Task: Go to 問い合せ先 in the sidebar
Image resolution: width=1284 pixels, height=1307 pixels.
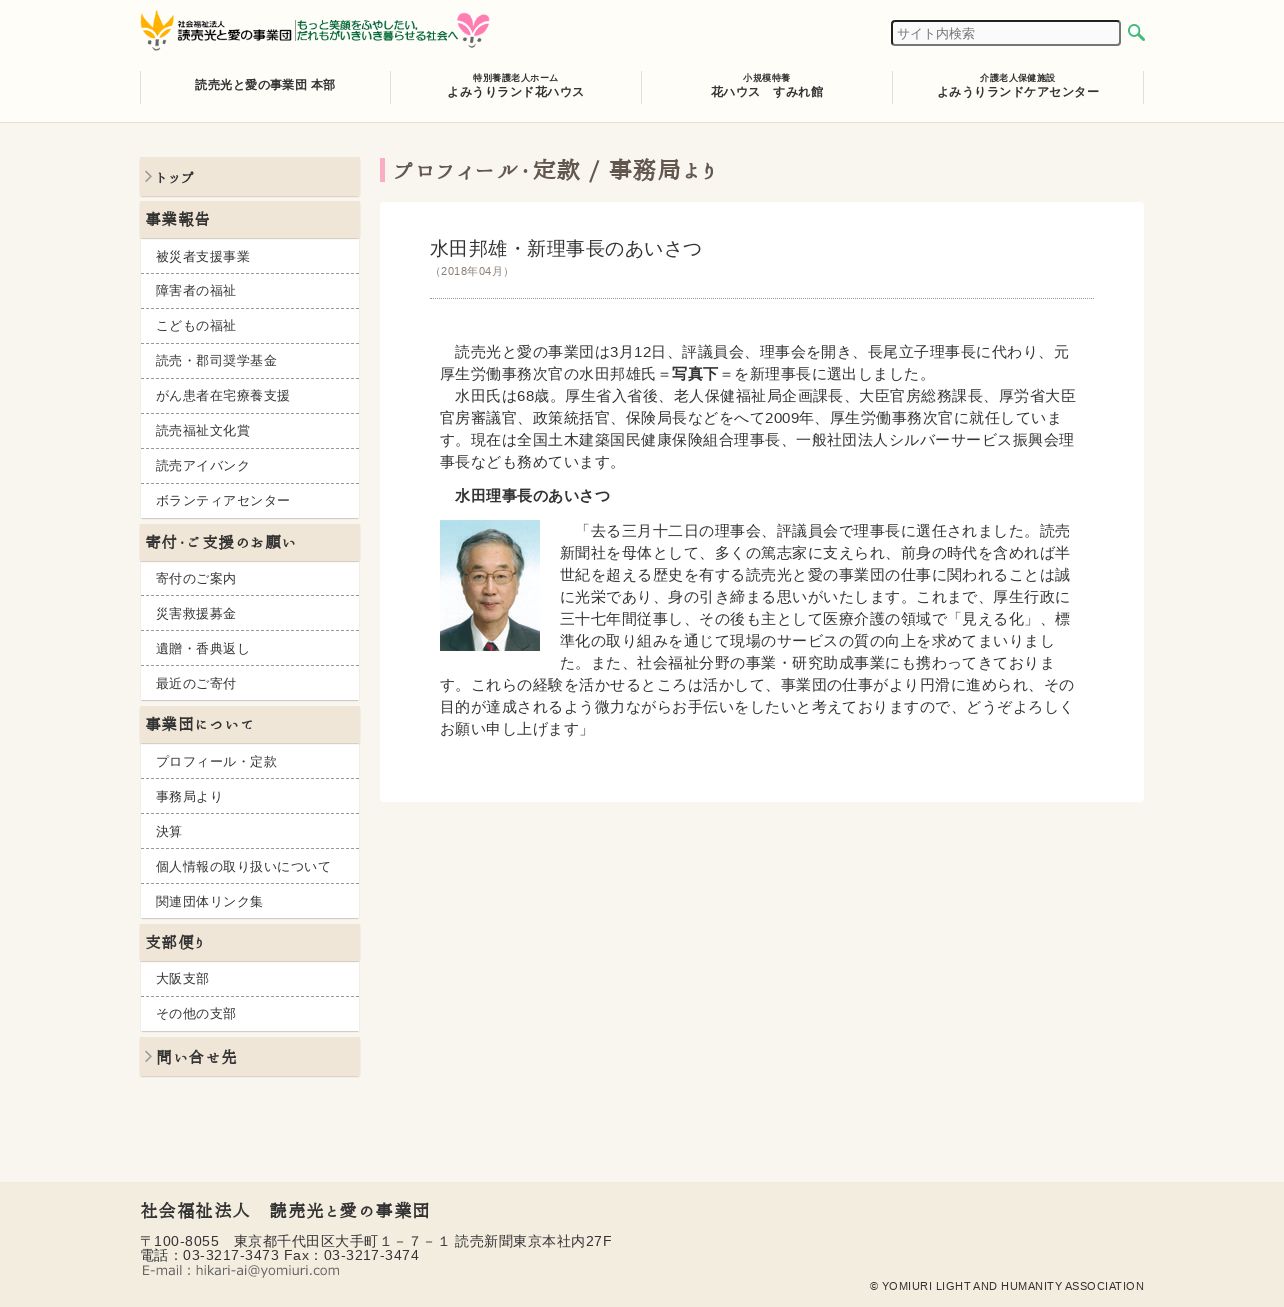Action: (x=250, y=1057)
